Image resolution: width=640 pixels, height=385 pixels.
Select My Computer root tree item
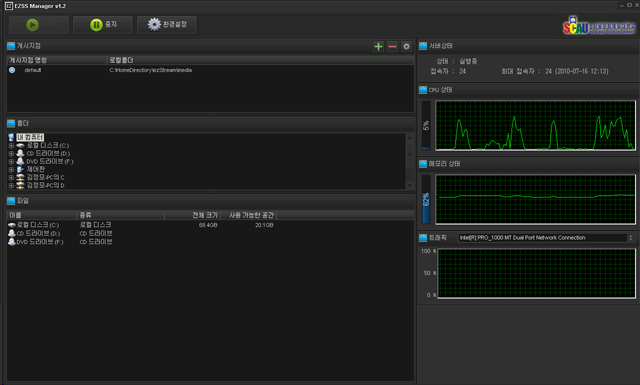coord(30,137)
